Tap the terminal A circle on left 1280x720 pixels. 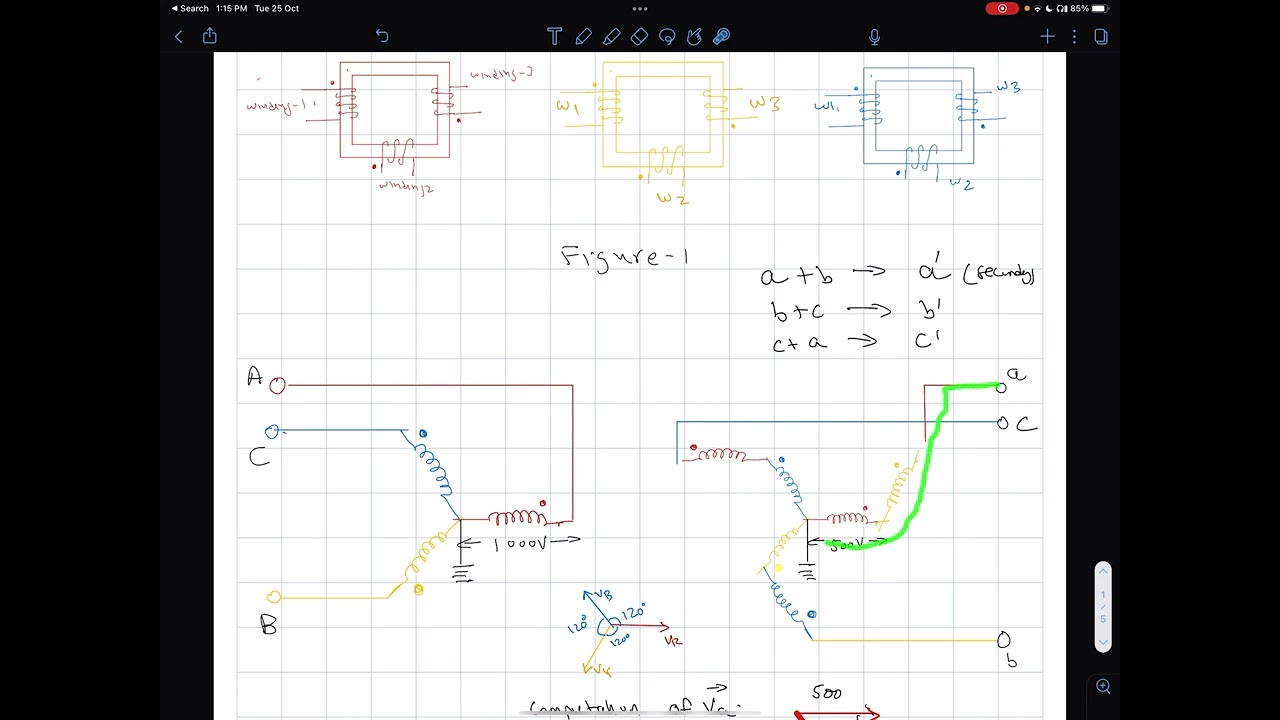click(277, 385)
